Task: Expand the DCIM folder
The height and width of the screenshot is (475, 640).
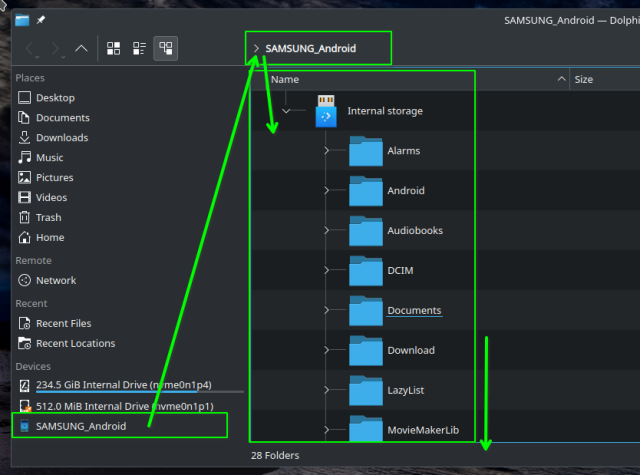Action: point(326,271)
